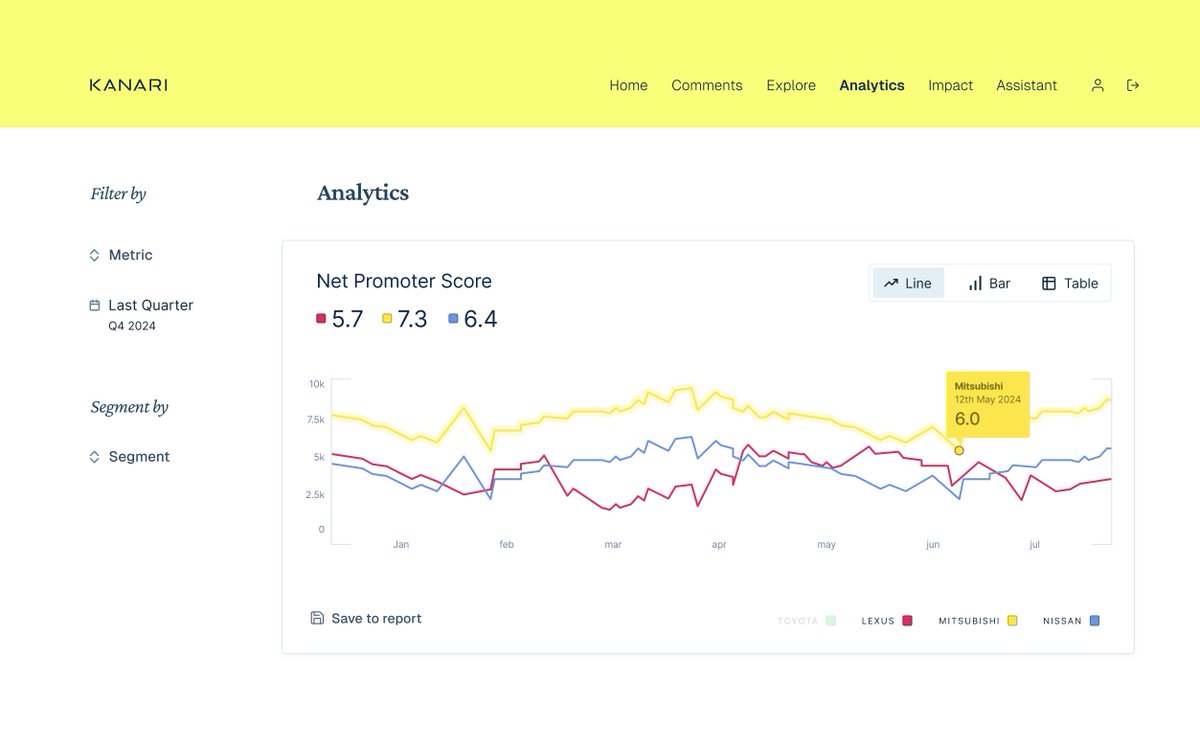Image resolution: width=1200 pixels, height=750 pixels.
Task: Click the 'may' axis label
Action: pyautogui.click(x=826, y=545)
